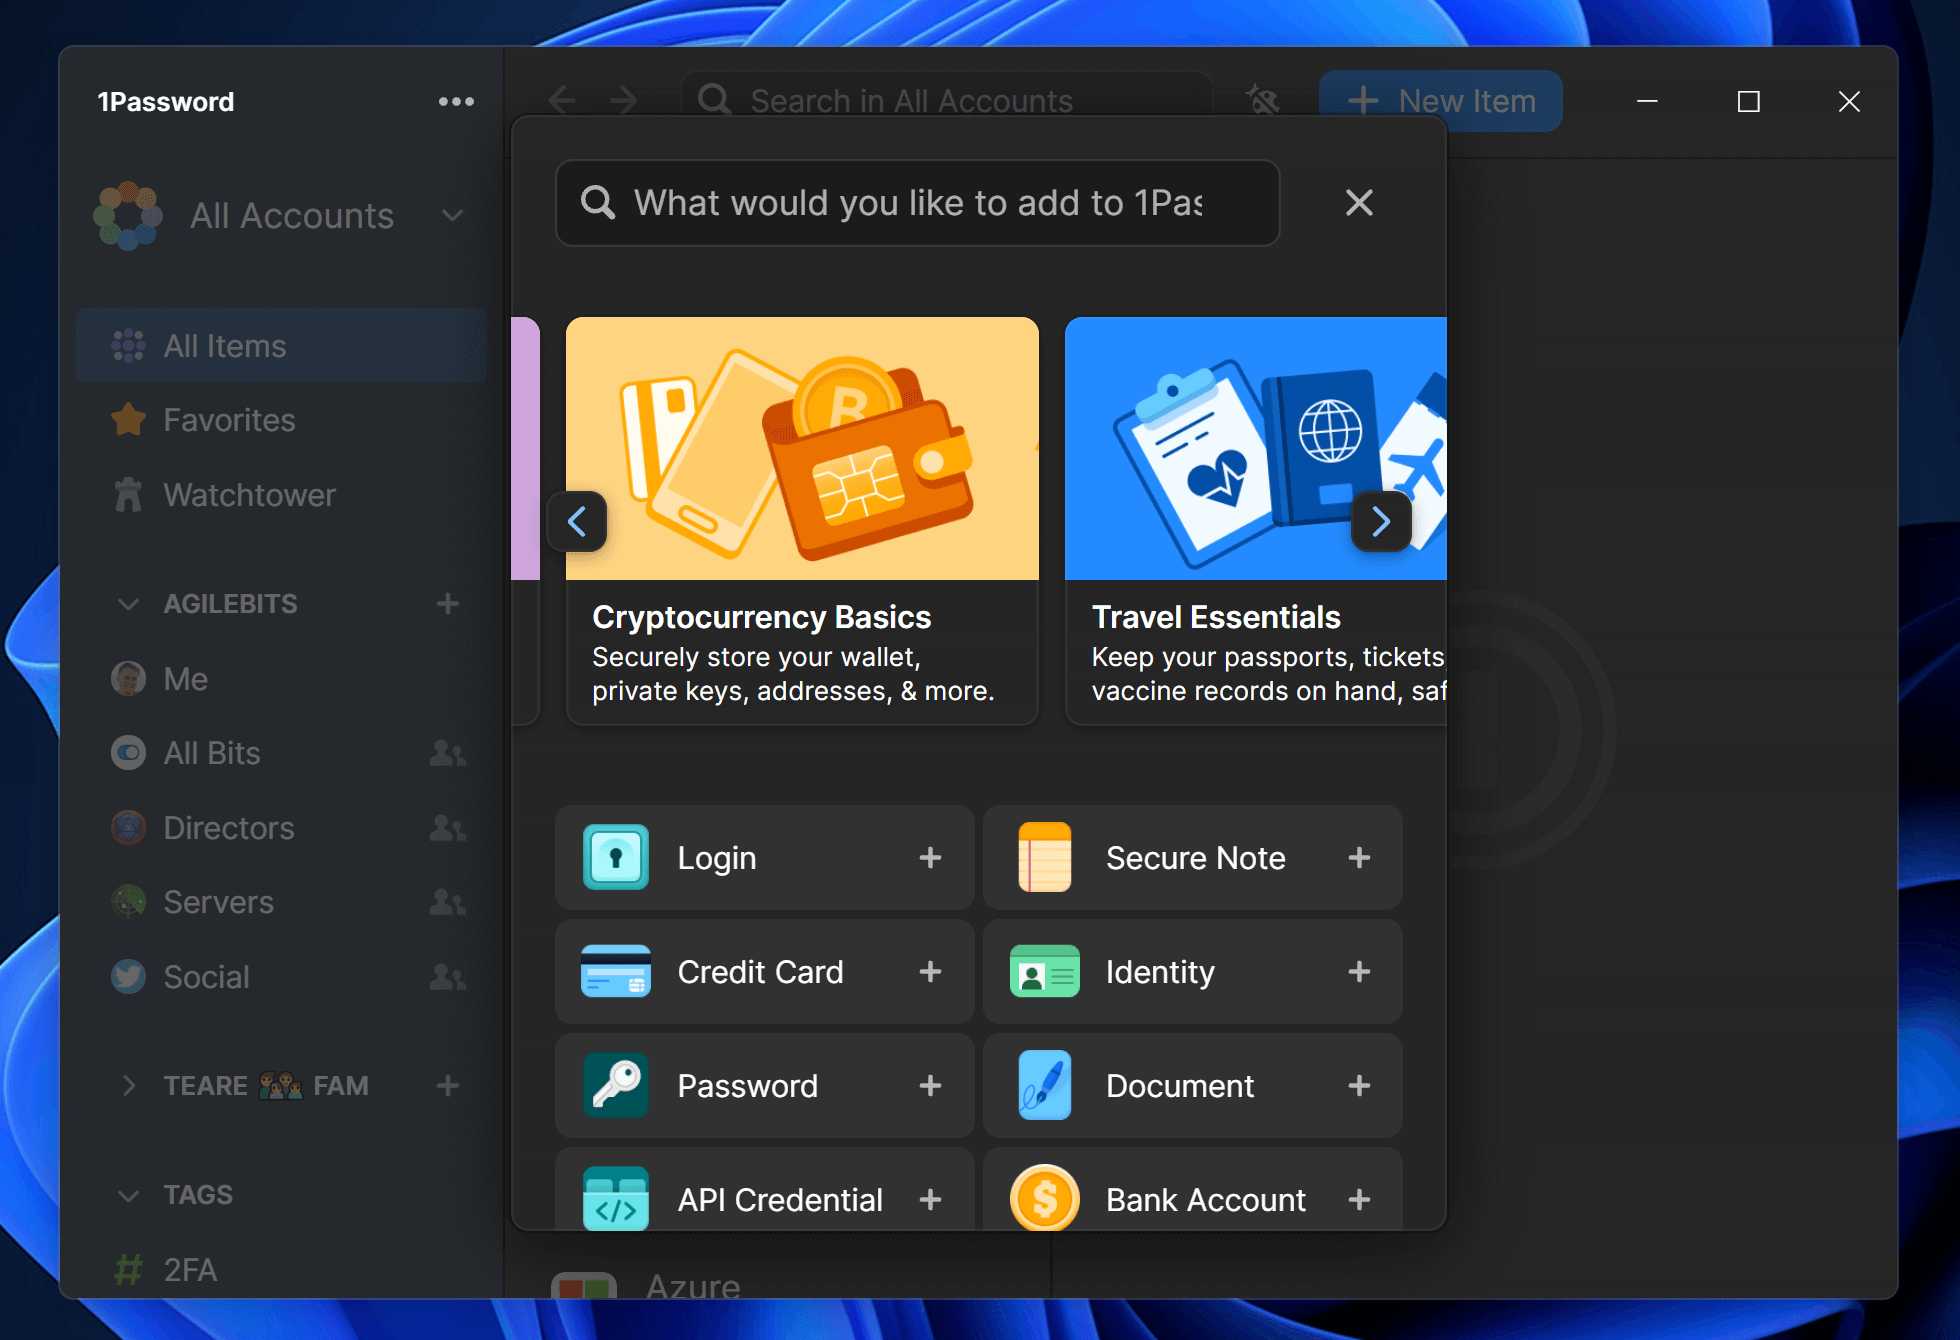Create a new Credit Card item
Viewport: 1960px width, 1340px height.
point(765,972)
